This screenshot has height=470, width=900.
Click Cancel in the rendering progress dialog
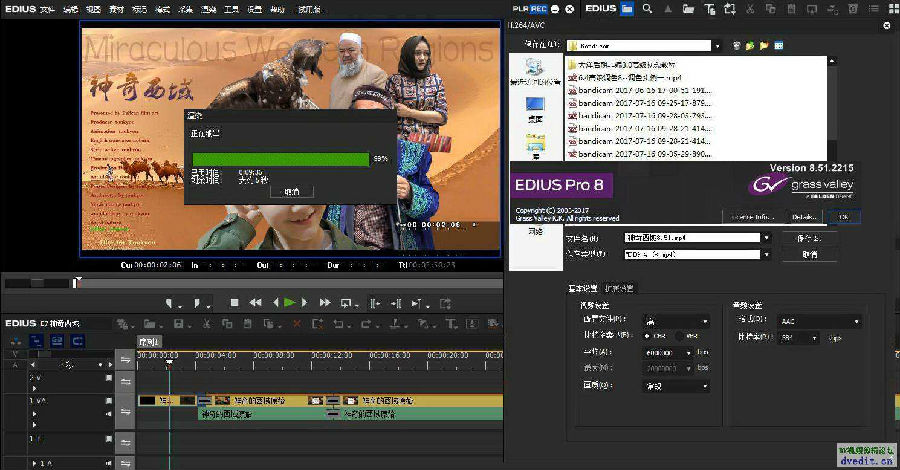[291, 191]
